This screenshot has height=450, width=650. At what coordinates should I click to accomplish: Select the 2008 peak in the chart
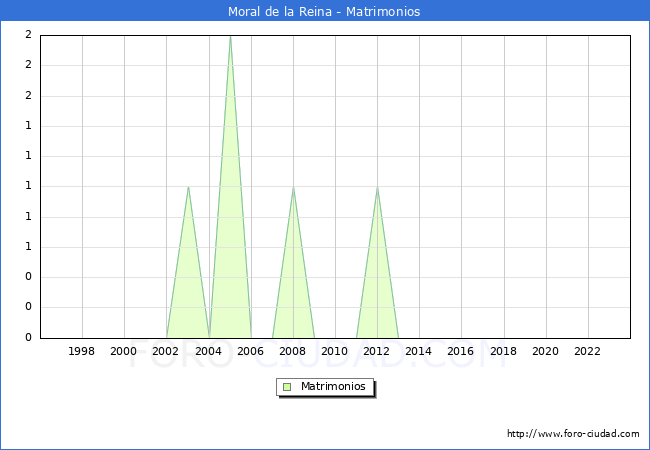(293, 187)
